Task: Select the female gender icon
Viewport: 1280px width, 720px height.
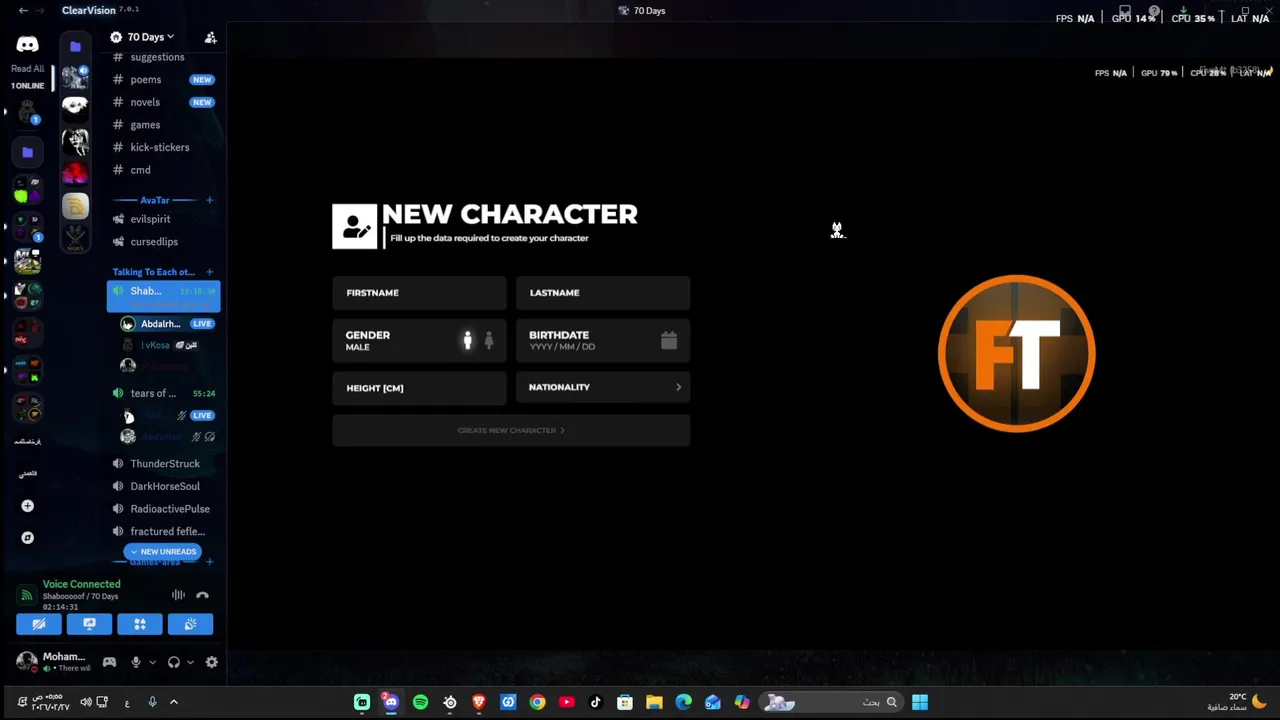Action: 488,340
